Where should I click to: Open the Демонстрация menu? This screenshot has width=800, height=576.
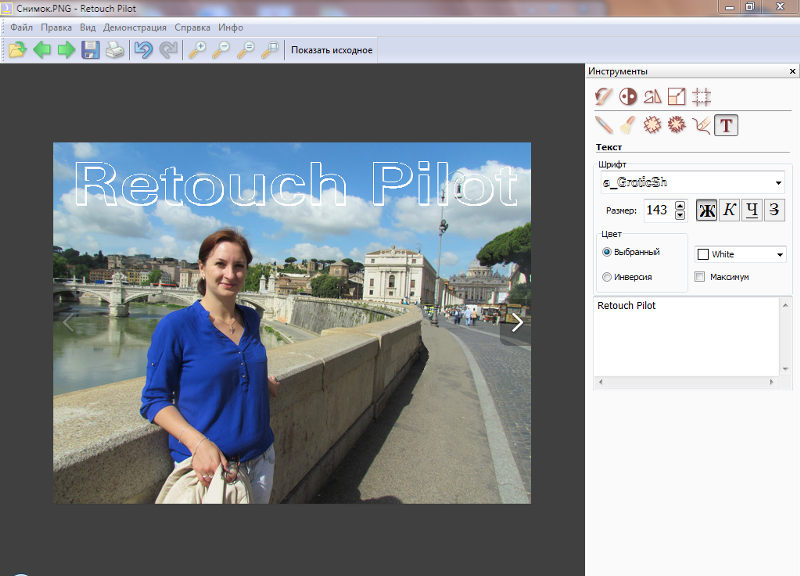coord(135,27)
